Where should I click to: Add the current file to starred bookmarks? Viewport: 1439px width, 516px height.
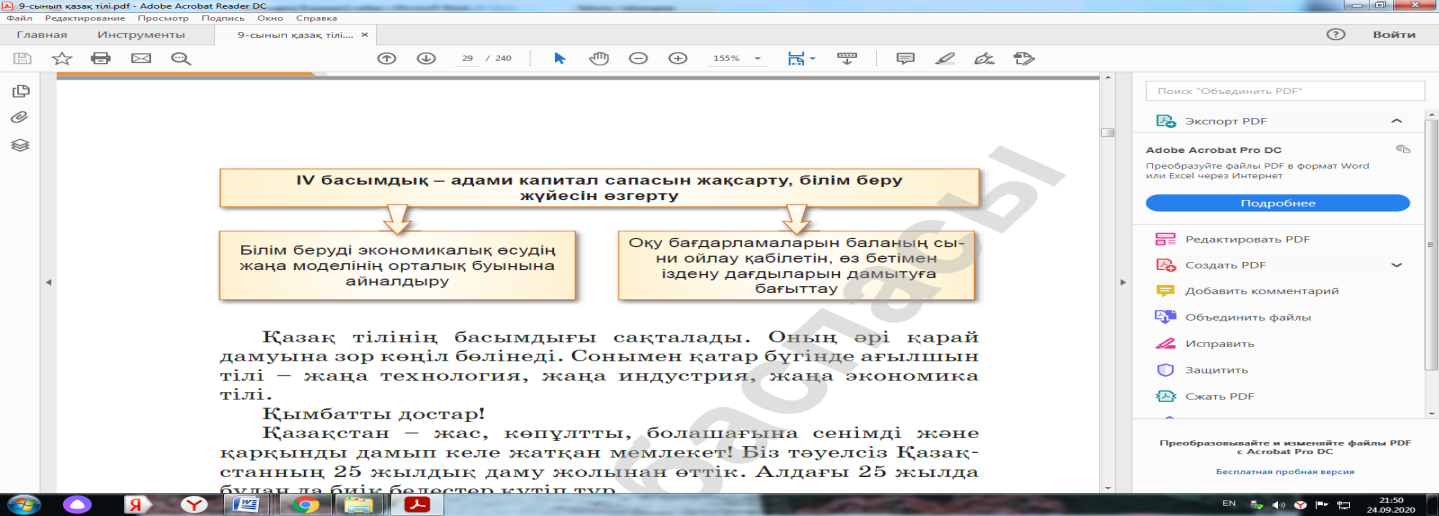62,58
